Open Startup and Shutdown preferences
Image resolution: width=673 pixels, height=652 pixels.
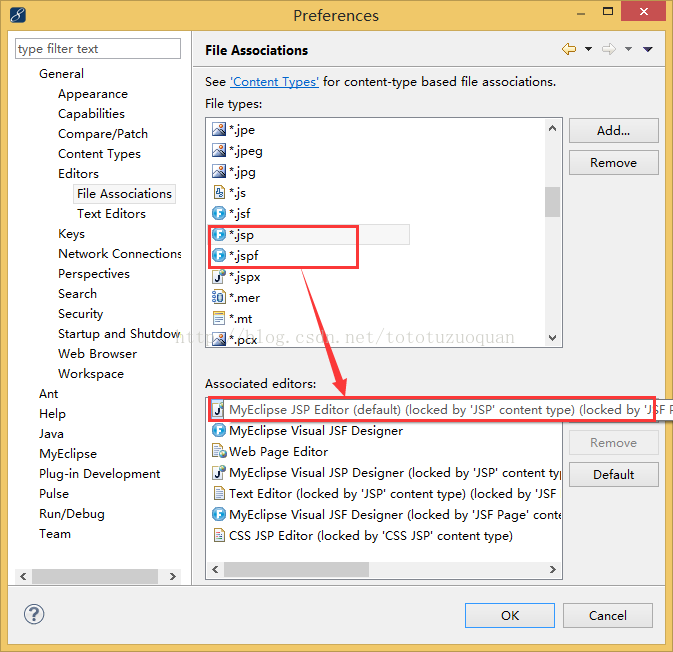119,334
